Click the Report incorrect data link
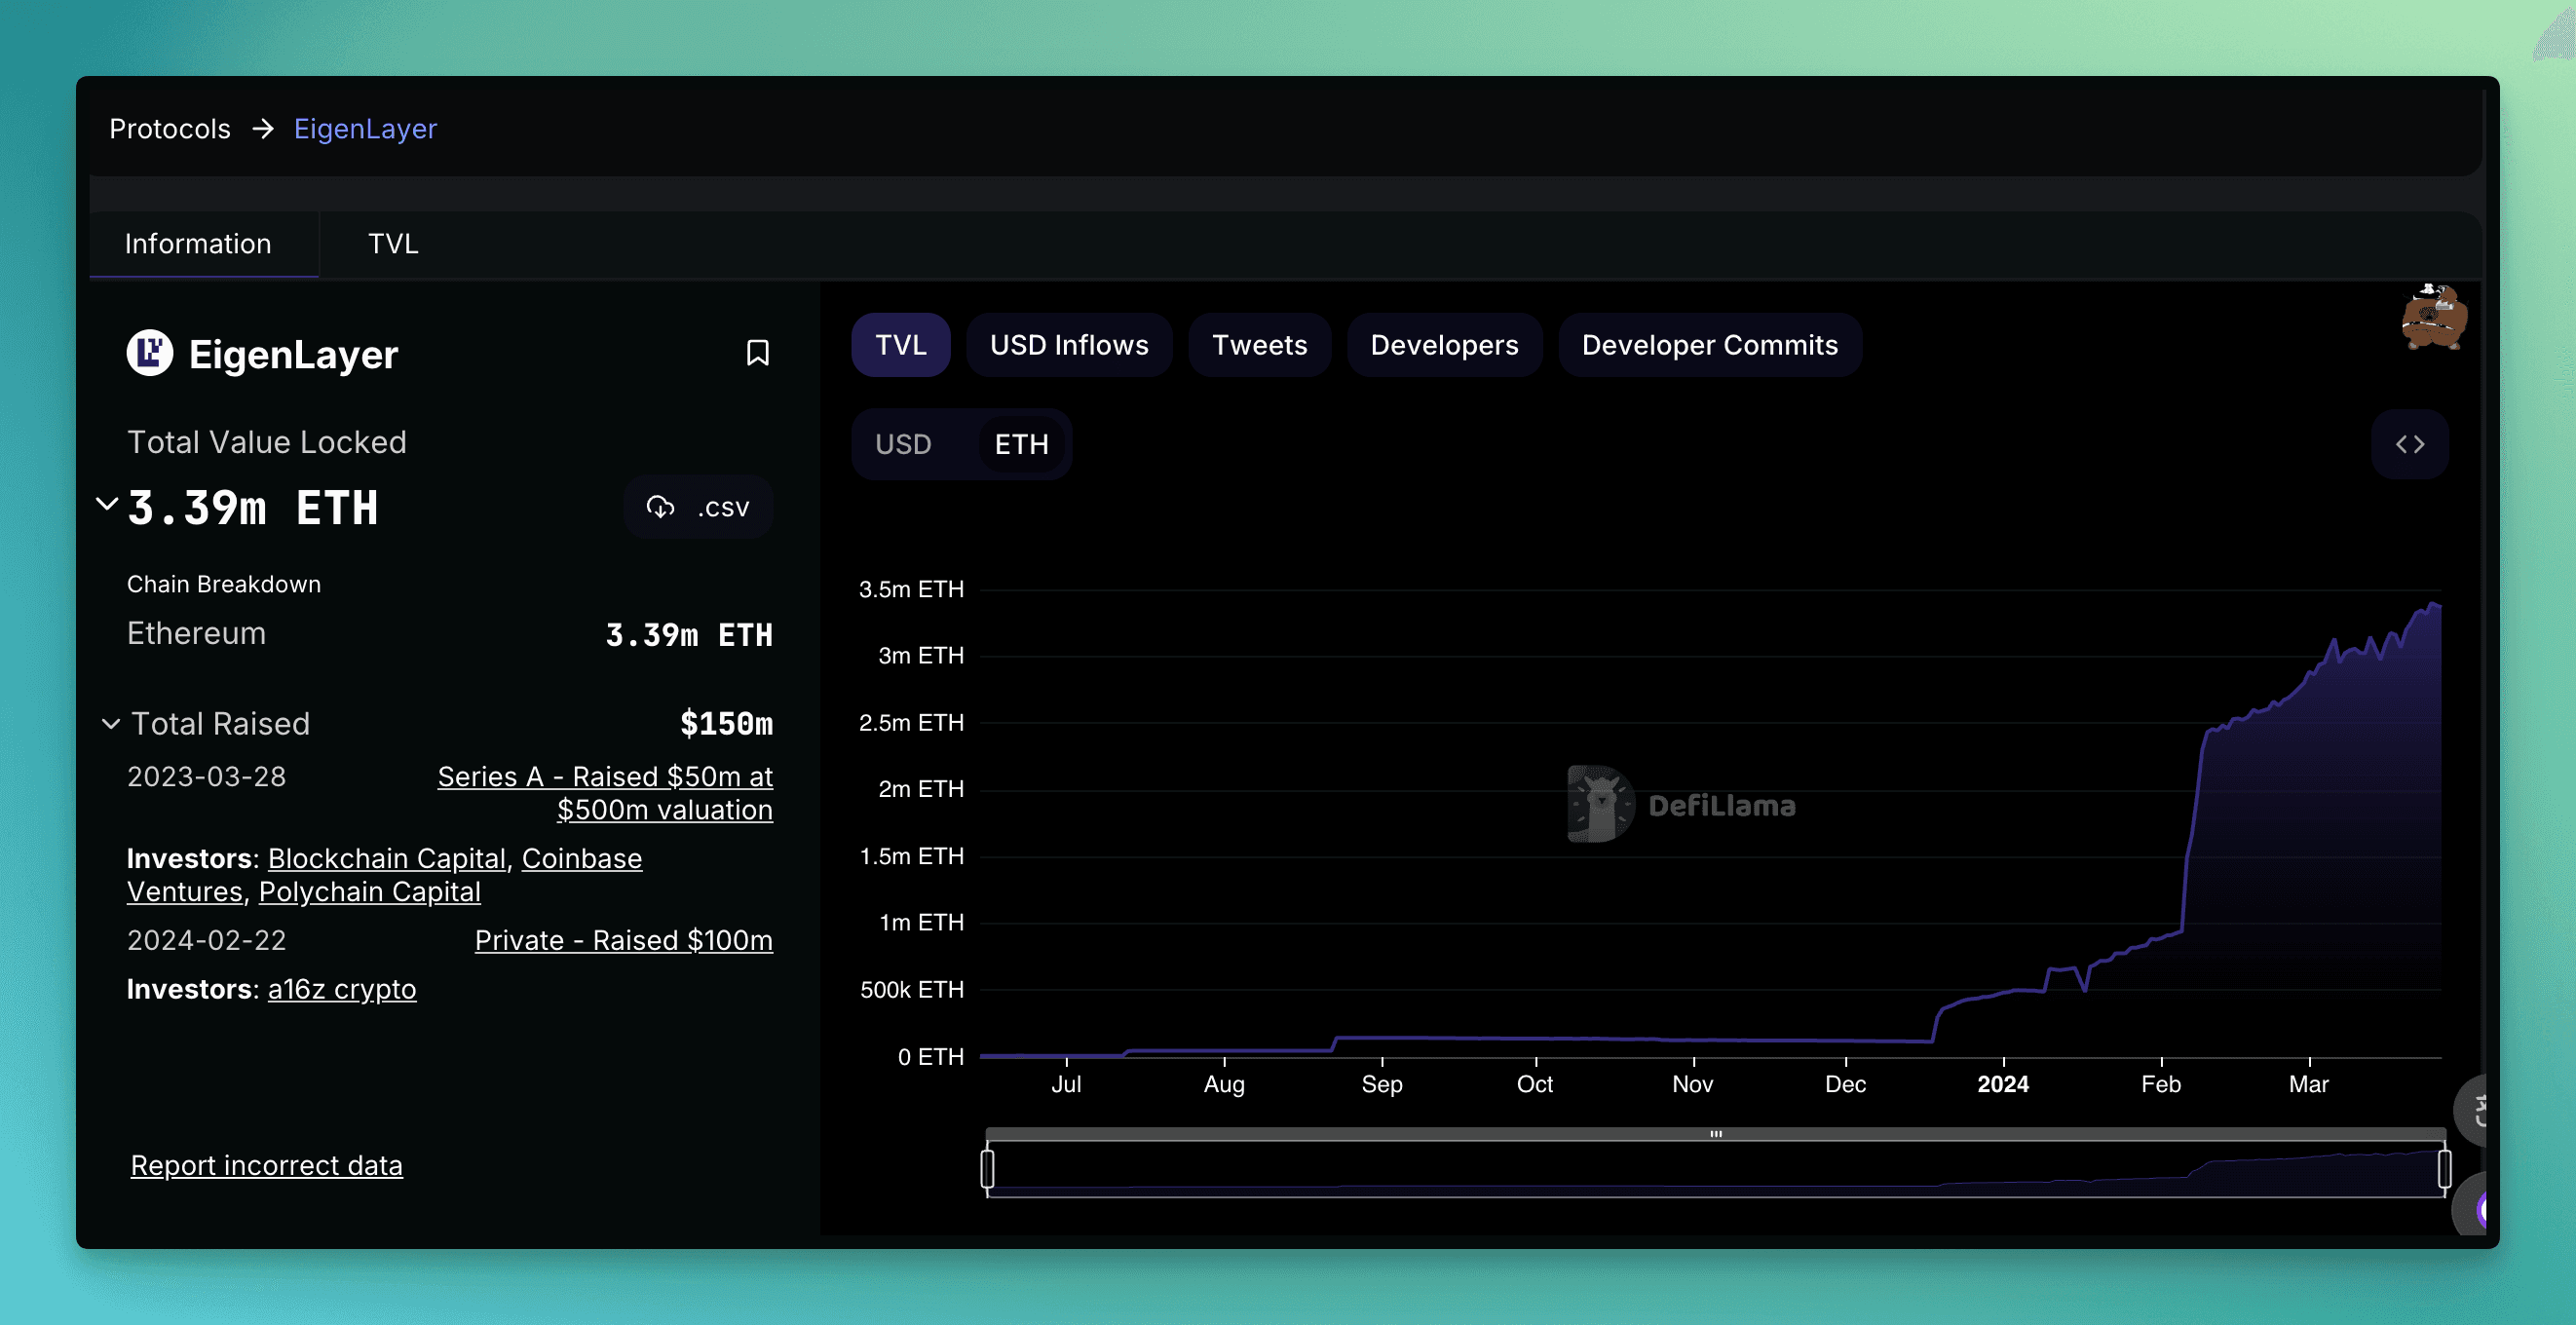 (267, 1164)
